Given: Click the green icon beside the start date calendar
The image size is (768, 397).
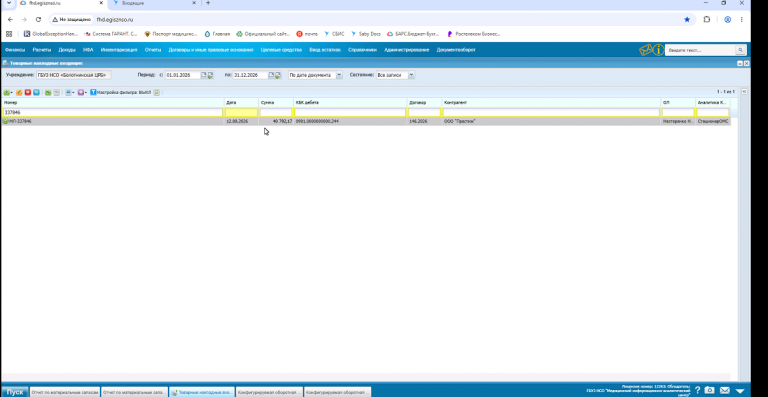Looking at the screenshot, I should (210, 75).
